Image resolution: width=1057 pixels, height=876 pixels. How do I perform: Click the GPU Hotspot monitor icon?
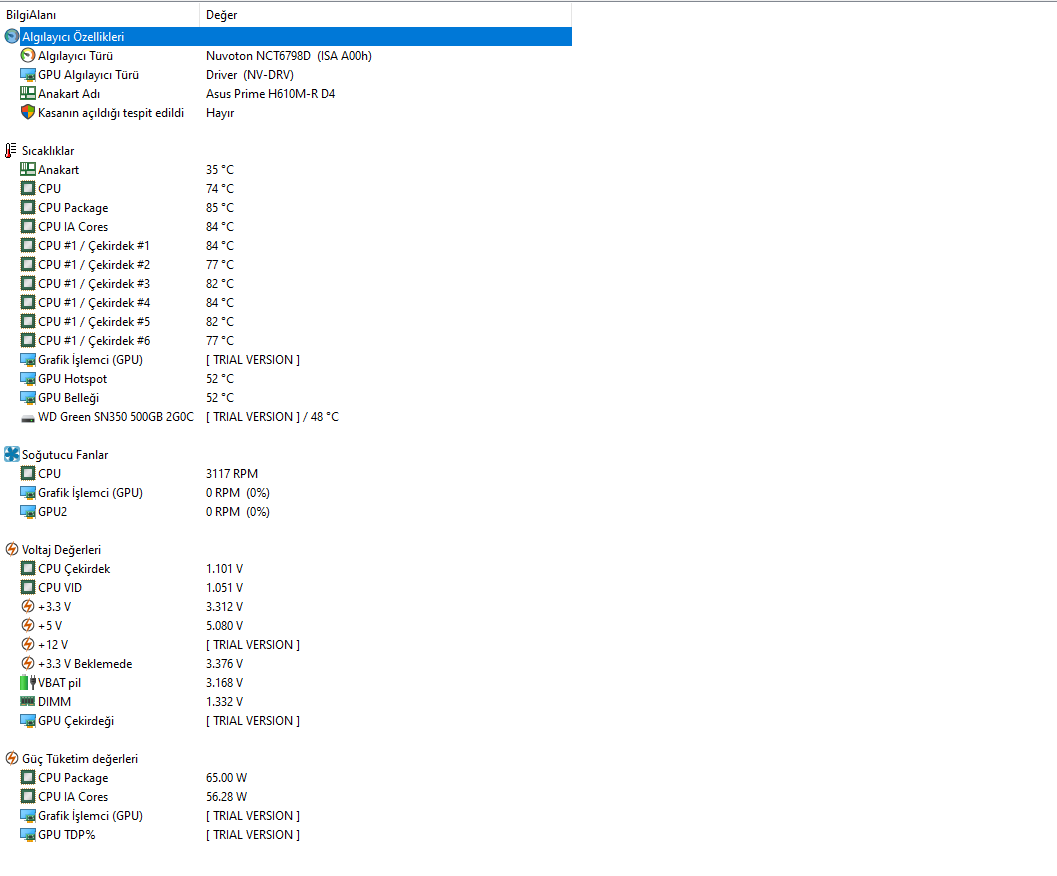point(28,378)
